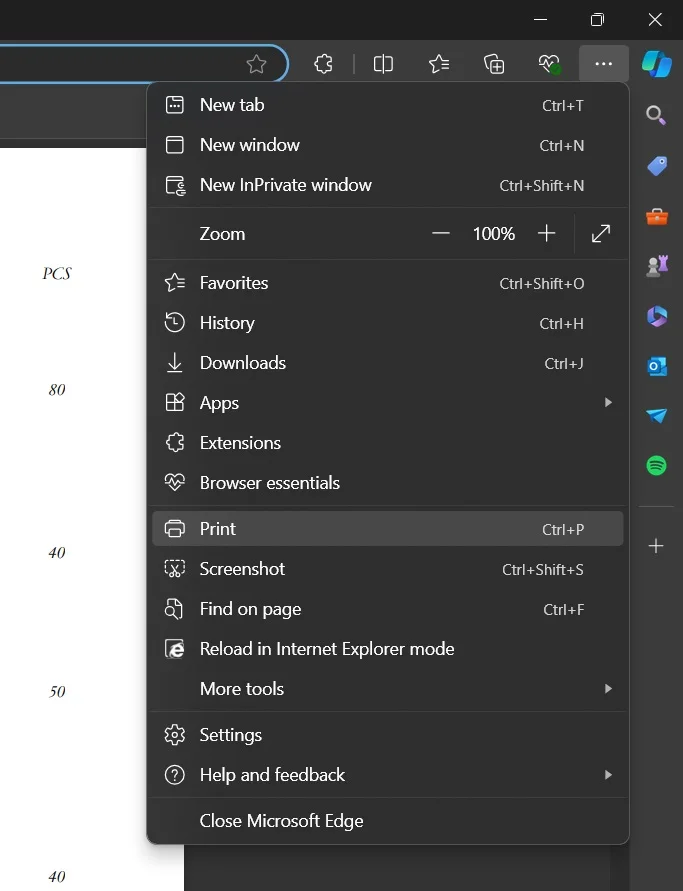Viewport: 683px width, 891px height.
Task: Click the sidebar Search magnifier icon
Action: coord(657,115)
